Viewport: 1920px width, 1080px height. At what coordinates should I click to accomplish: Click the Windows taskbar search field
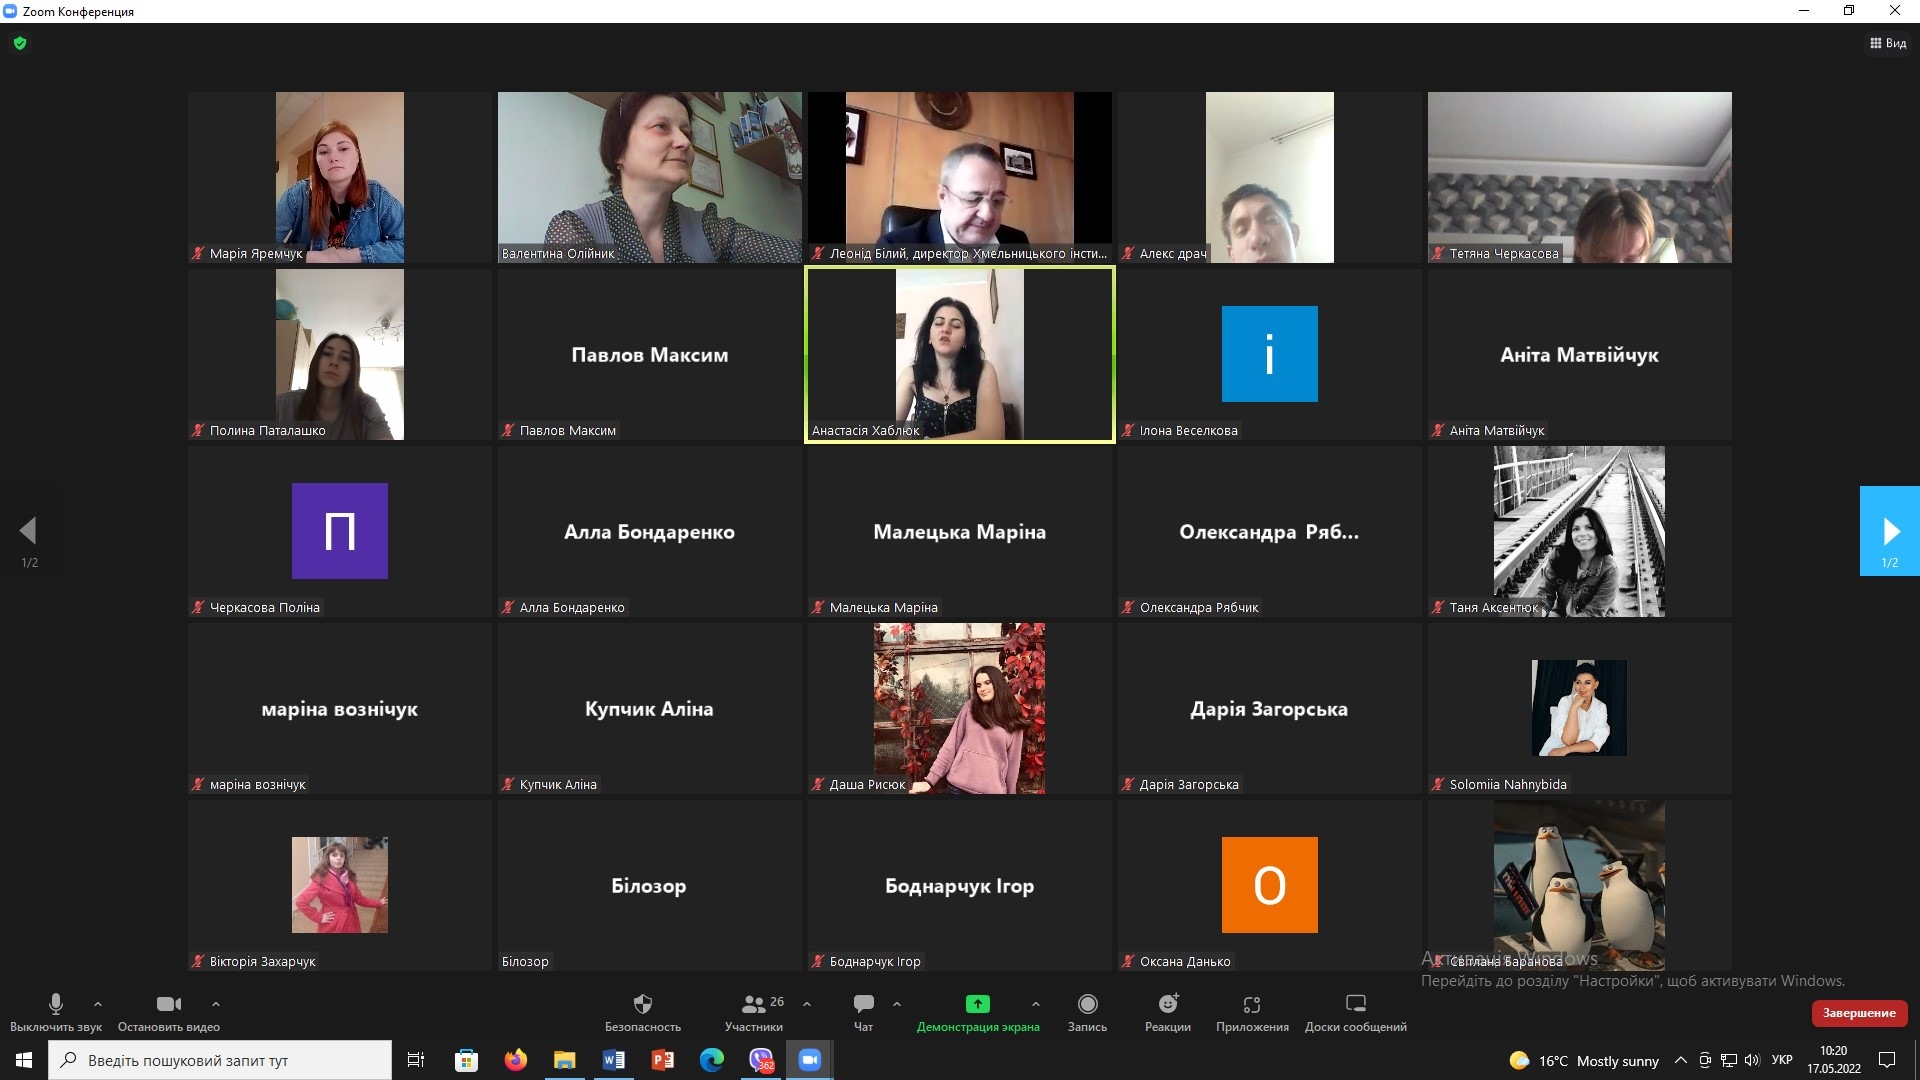(220, 1060)
